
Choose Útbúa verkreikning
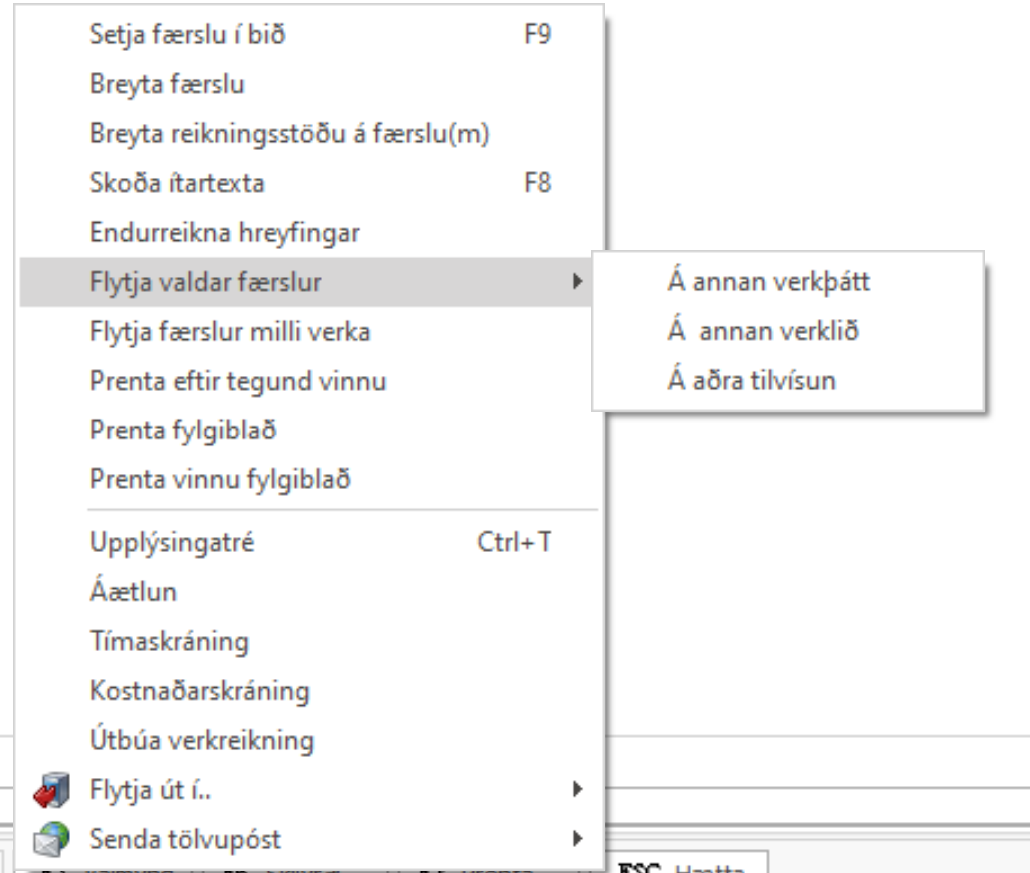tap(202, 740)
